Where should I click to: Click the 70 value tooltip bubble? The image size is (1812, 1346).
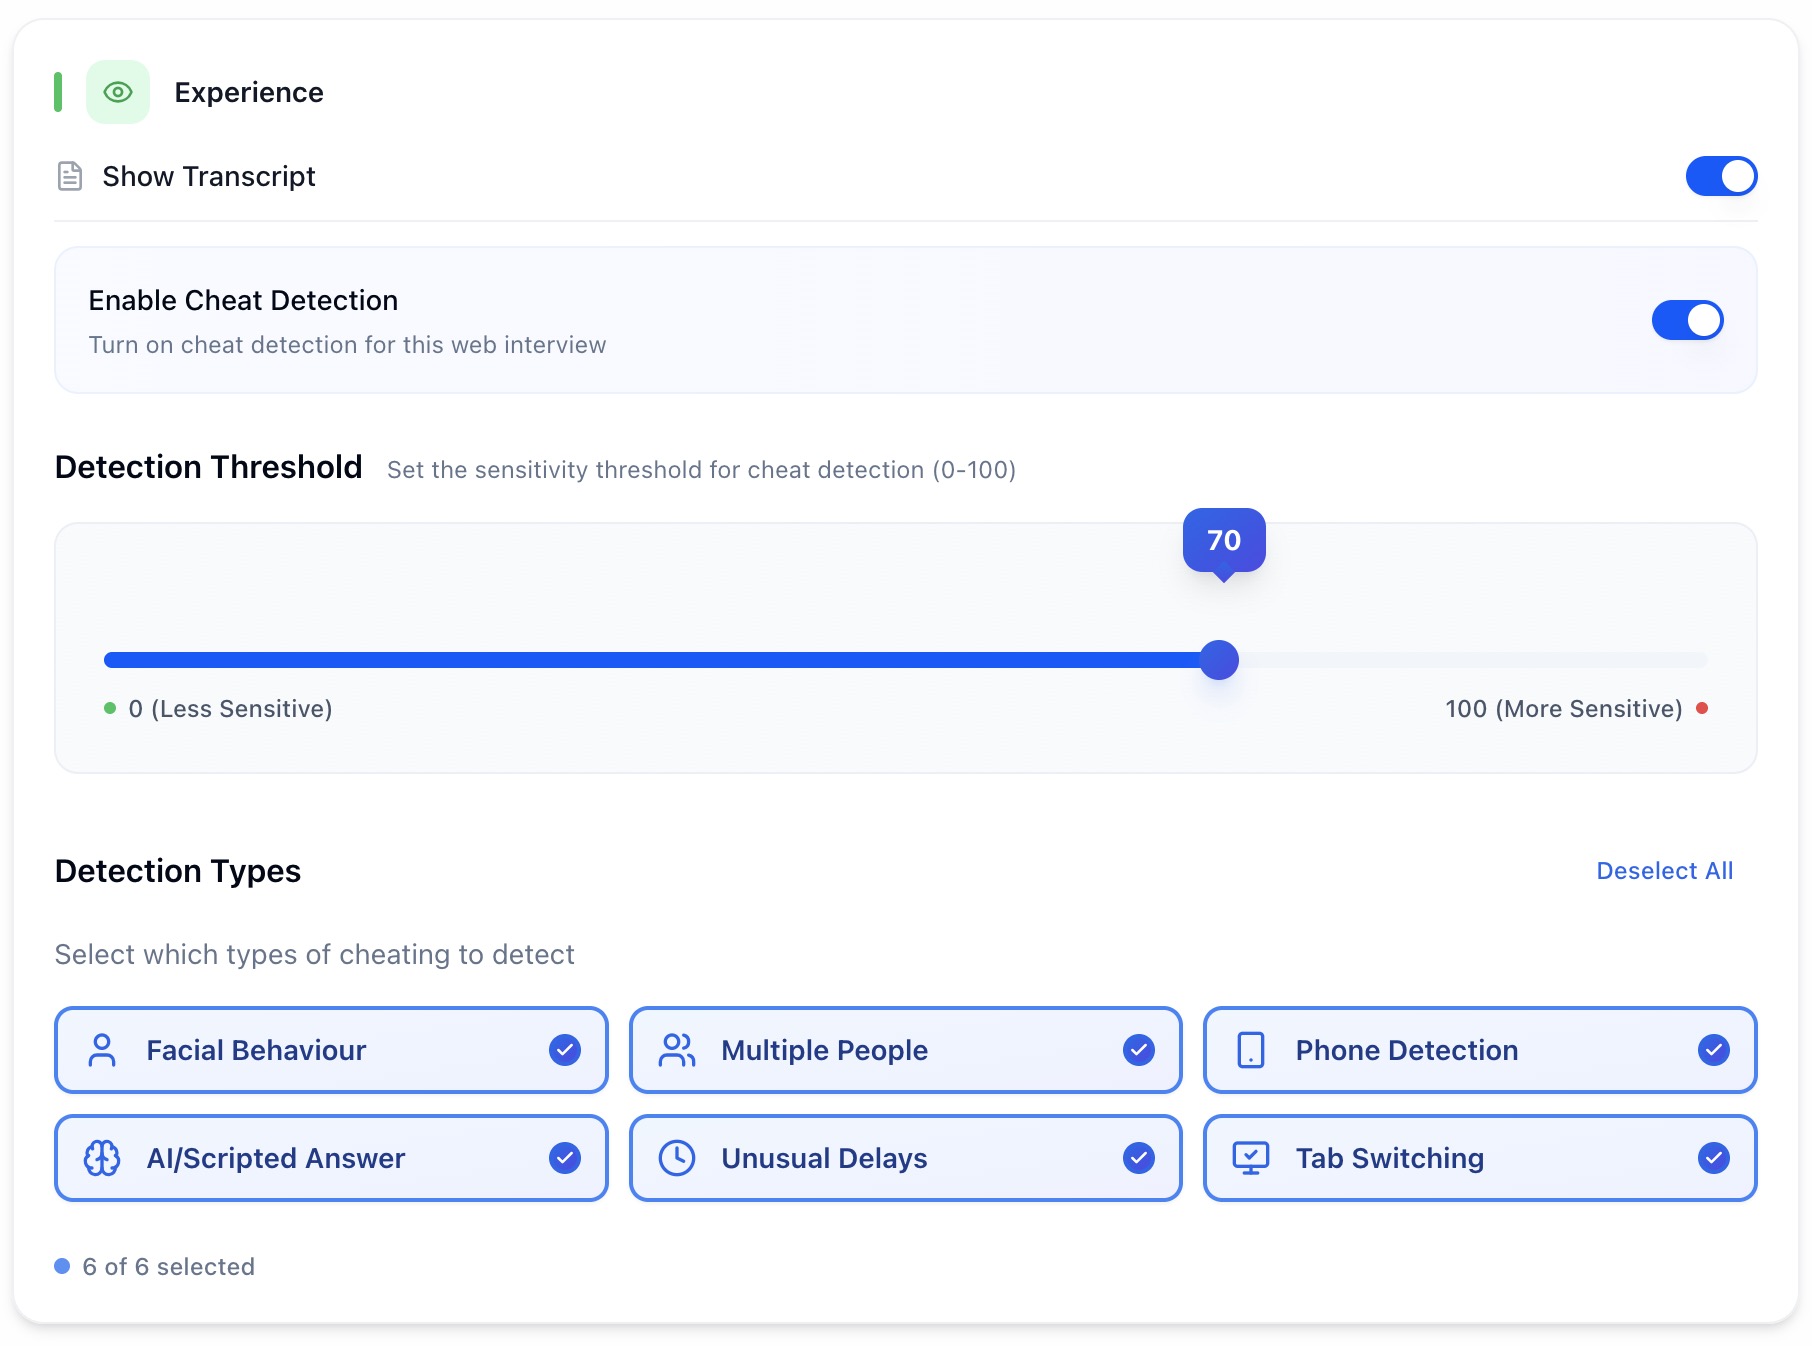coord(1224,540)
